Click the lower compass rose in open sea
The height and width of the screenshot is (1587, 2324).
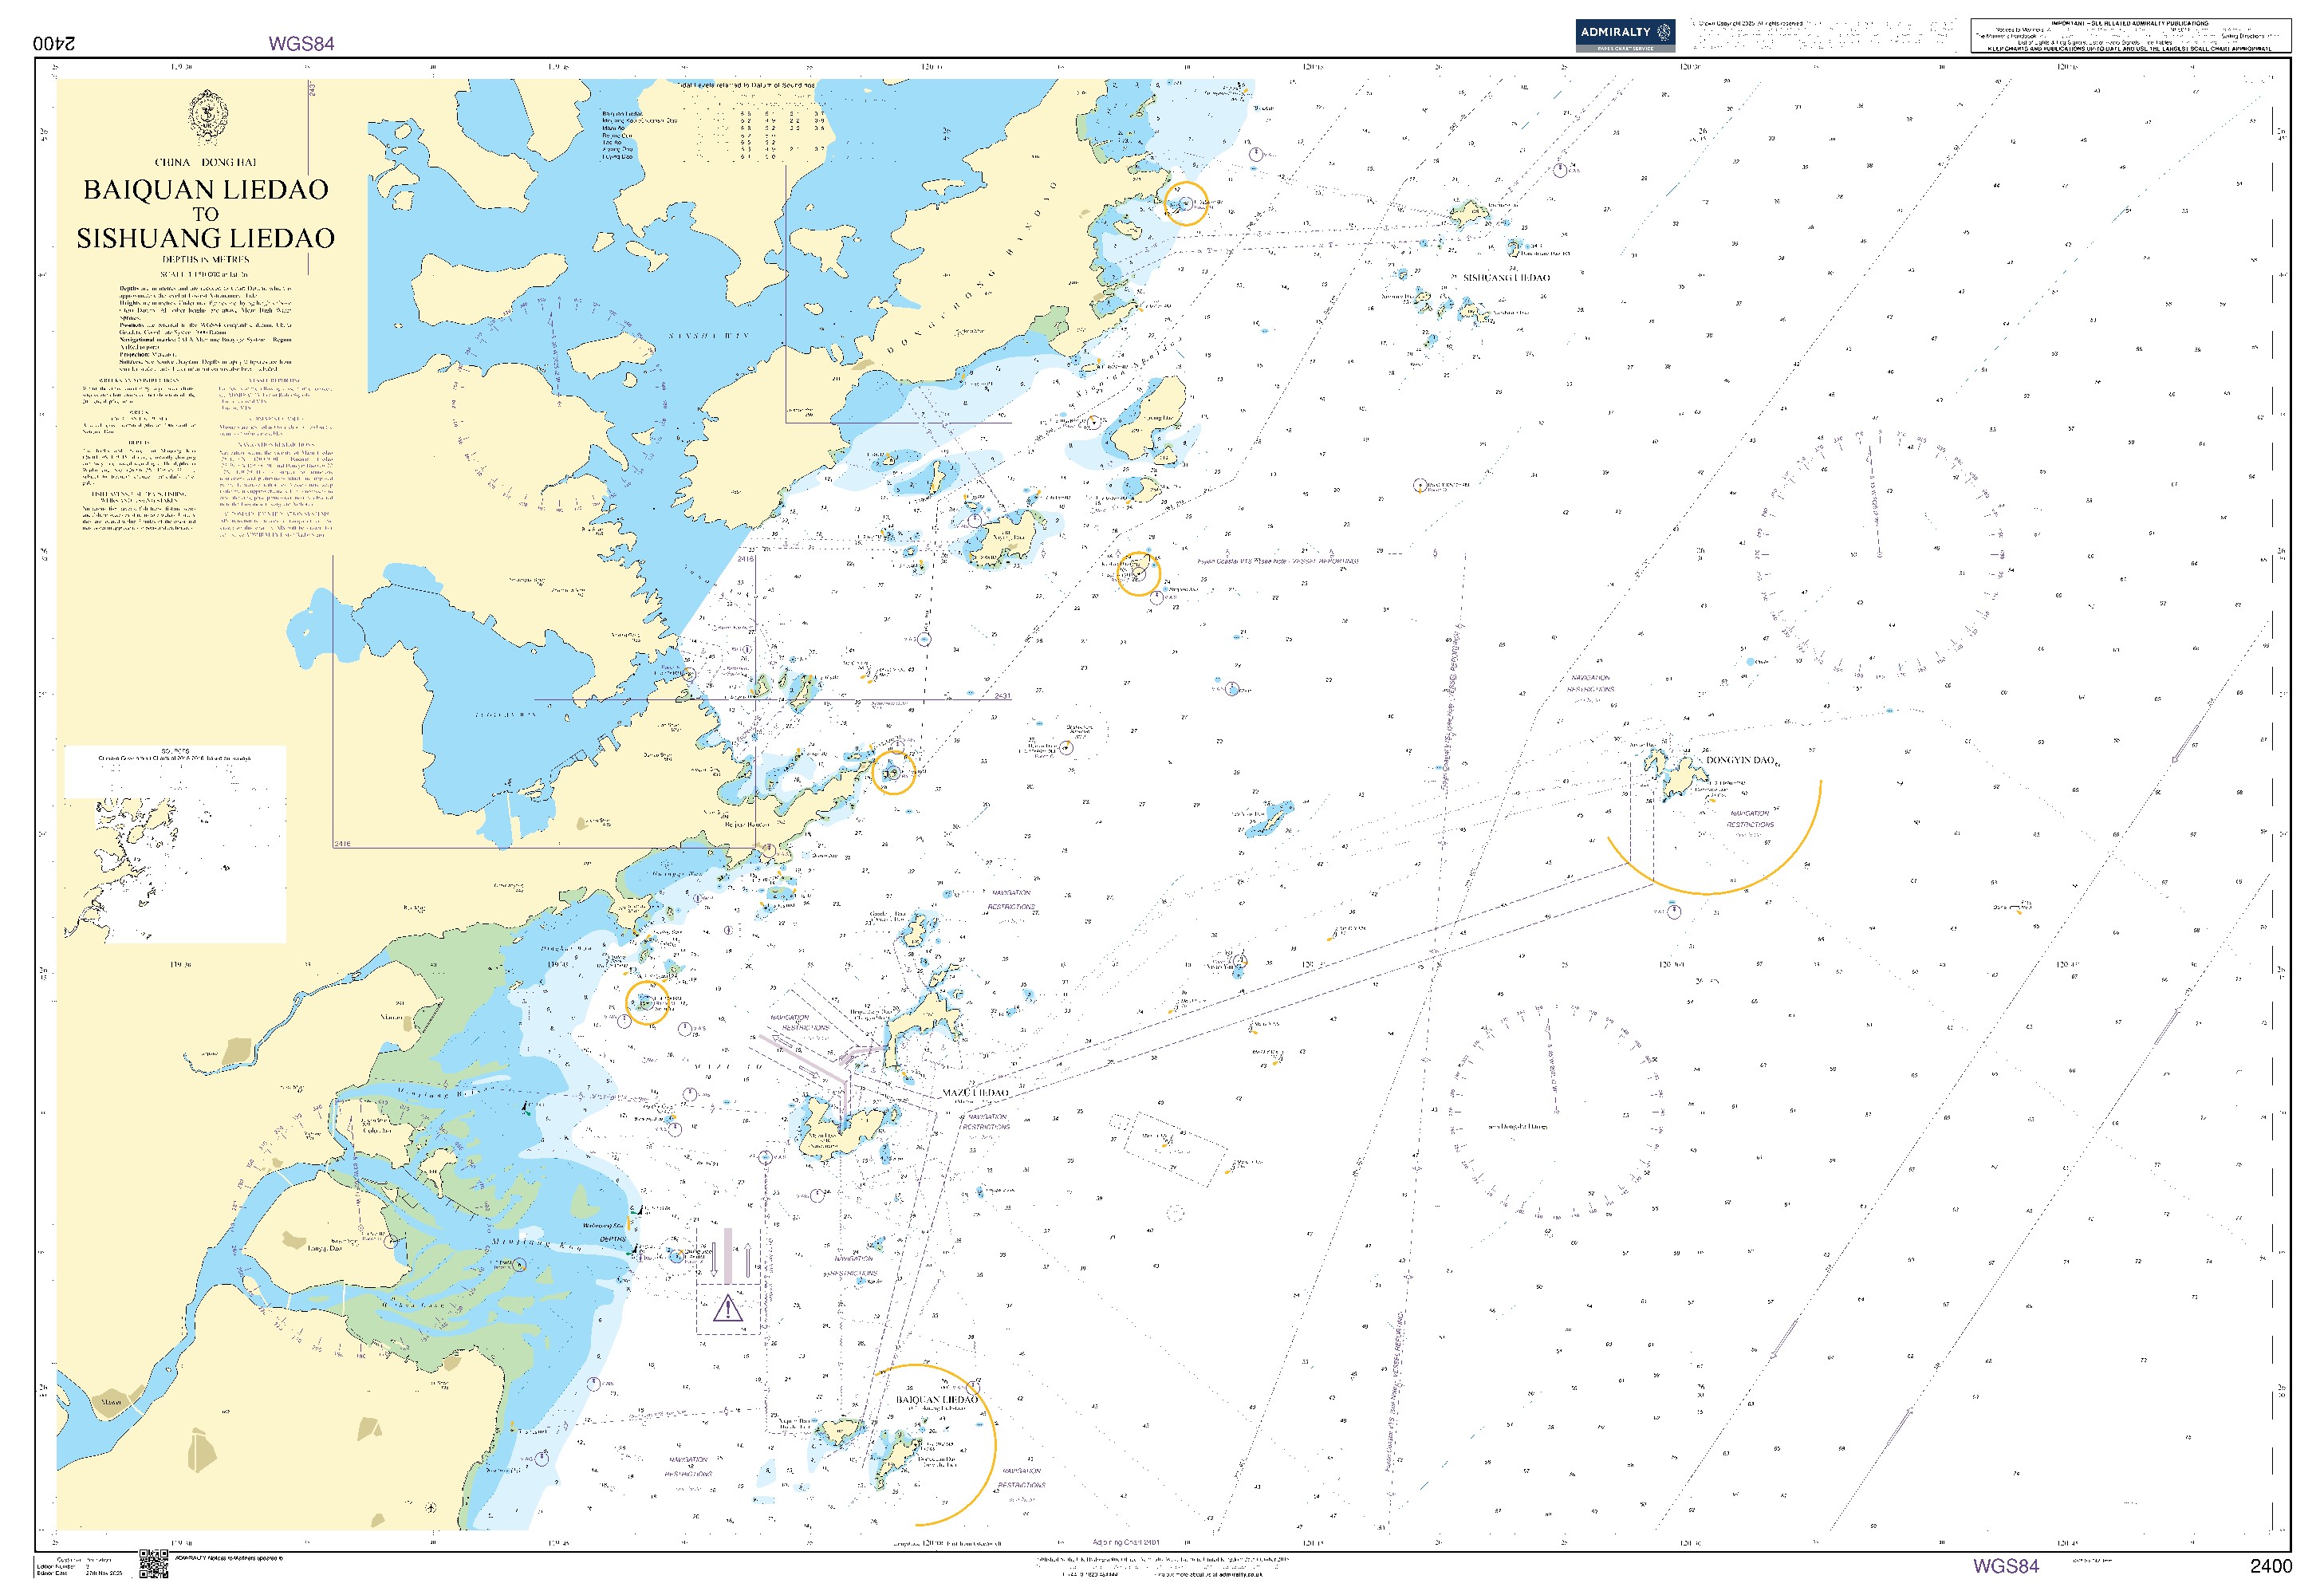(x=1555, y=1110)
